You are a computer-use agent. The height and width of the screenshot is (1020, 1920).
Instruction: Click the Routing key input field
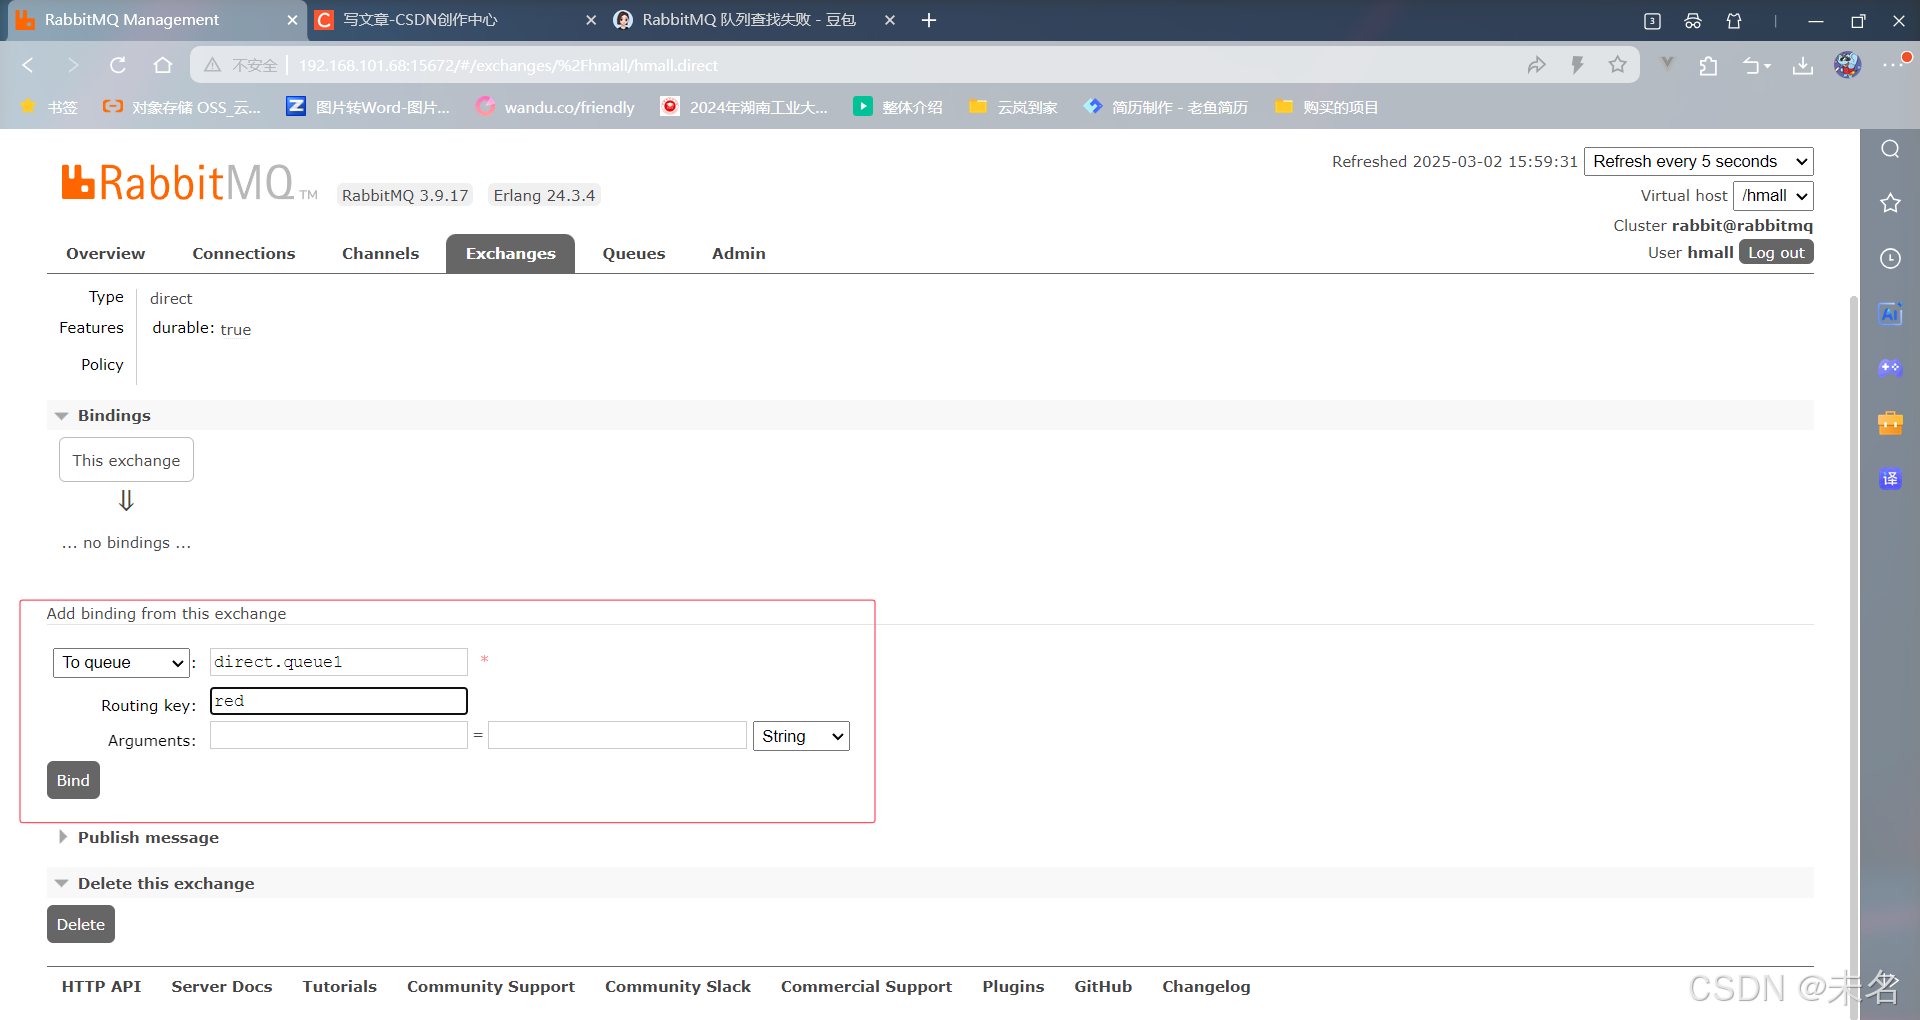[339, 701]
